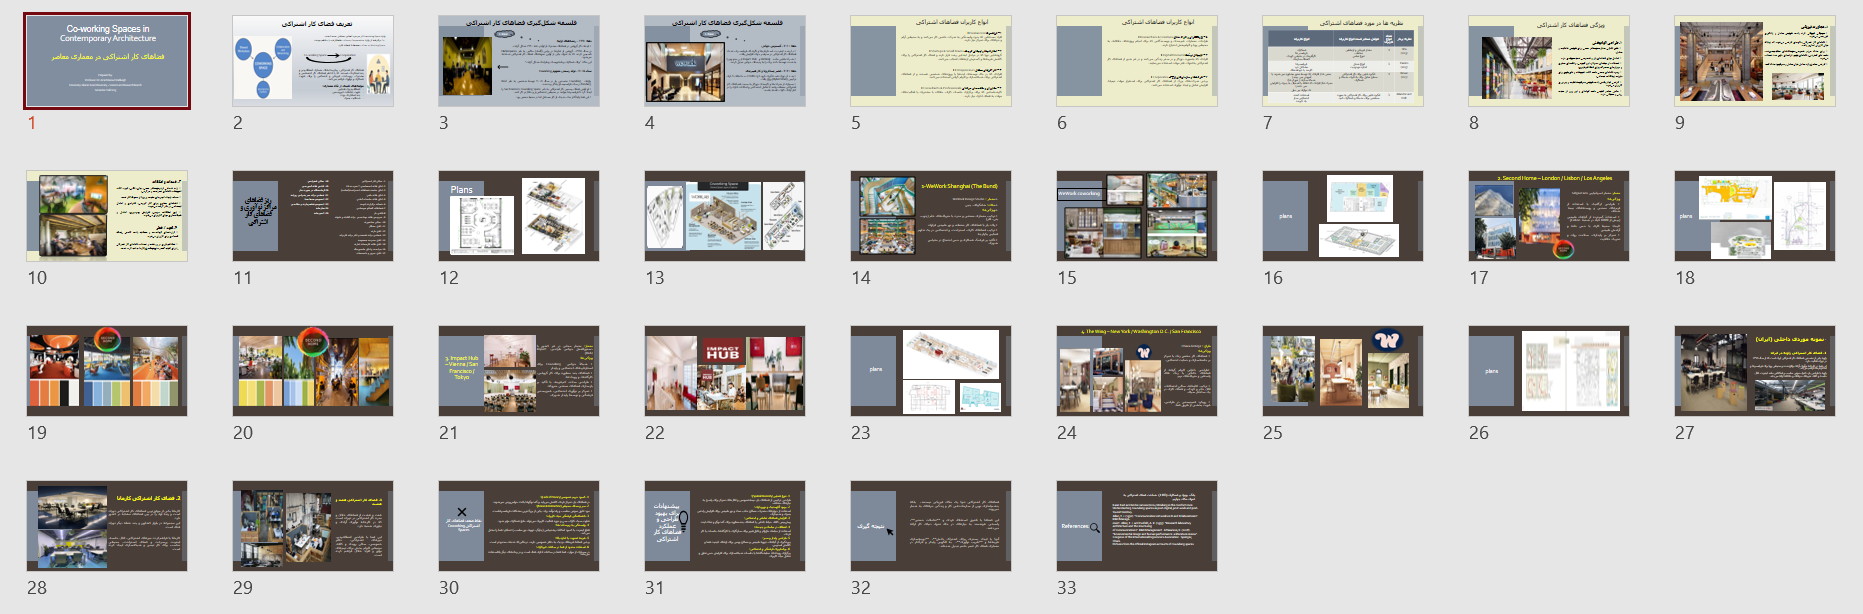This screenshot has height=614, width=1863.
Task: Open slide 32 with cursor arrow icon
Action: pyautogui.click(x=931, y=526)
